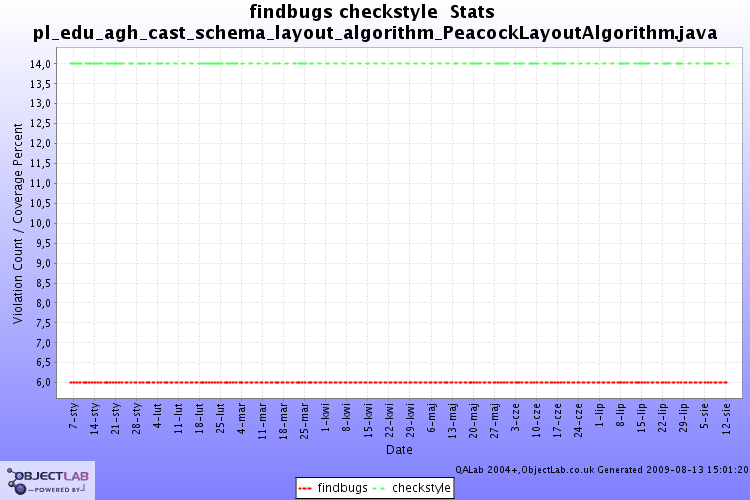Click the 8,0 y-axis tick label
The image size is (750, 500).
pyautogui.click(x=43, y=303)
